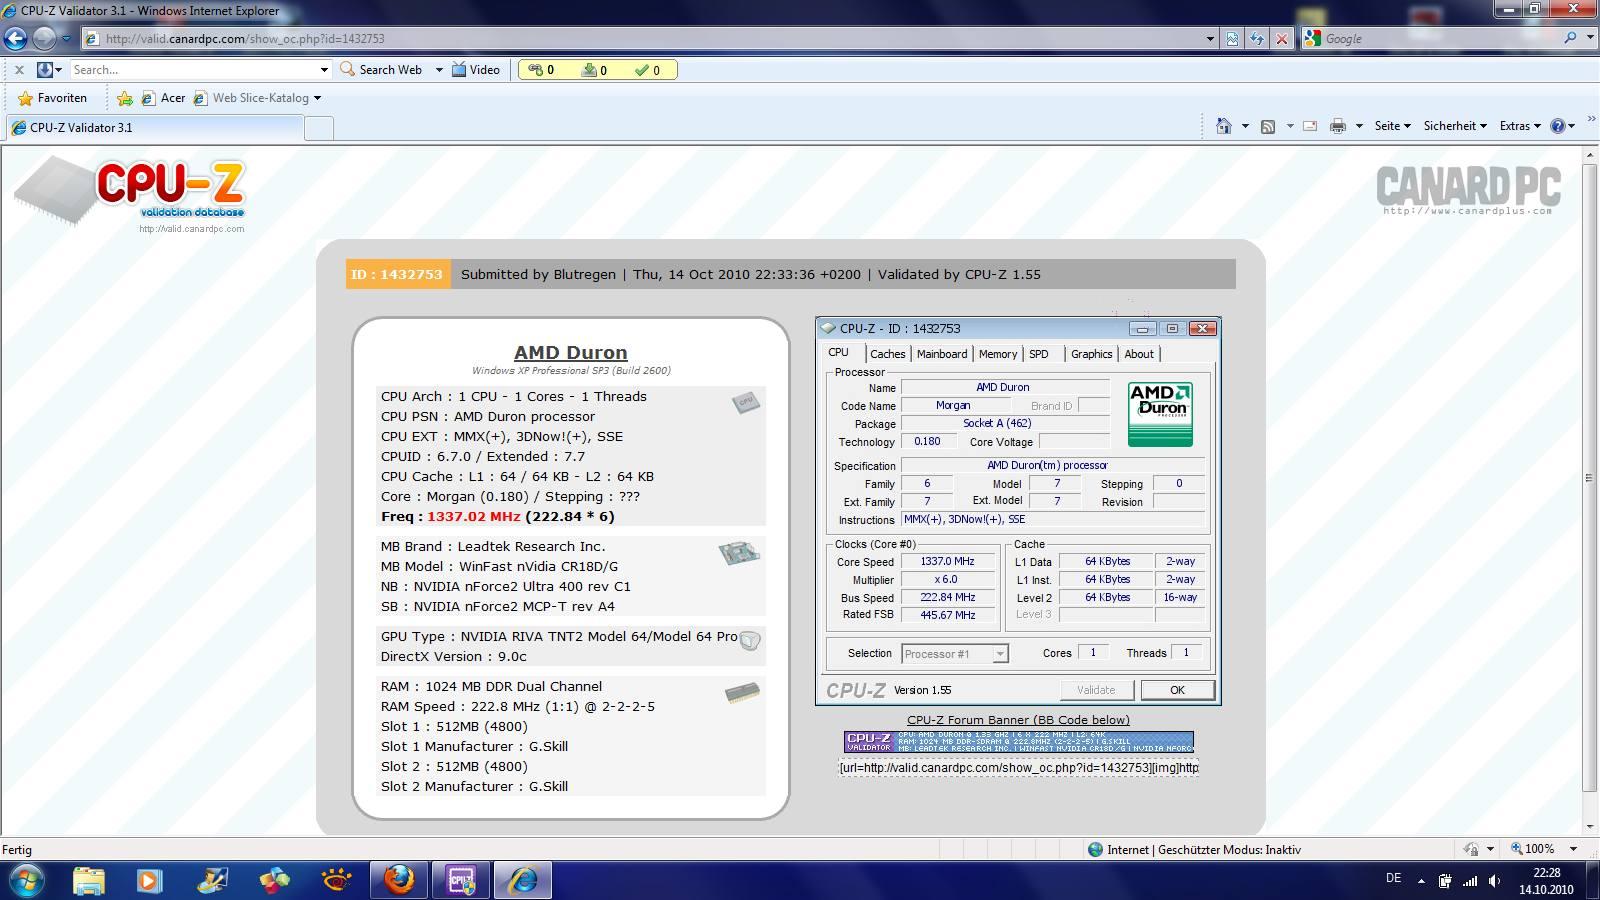Go back with the browser Back arrow

tap(15, 38)
